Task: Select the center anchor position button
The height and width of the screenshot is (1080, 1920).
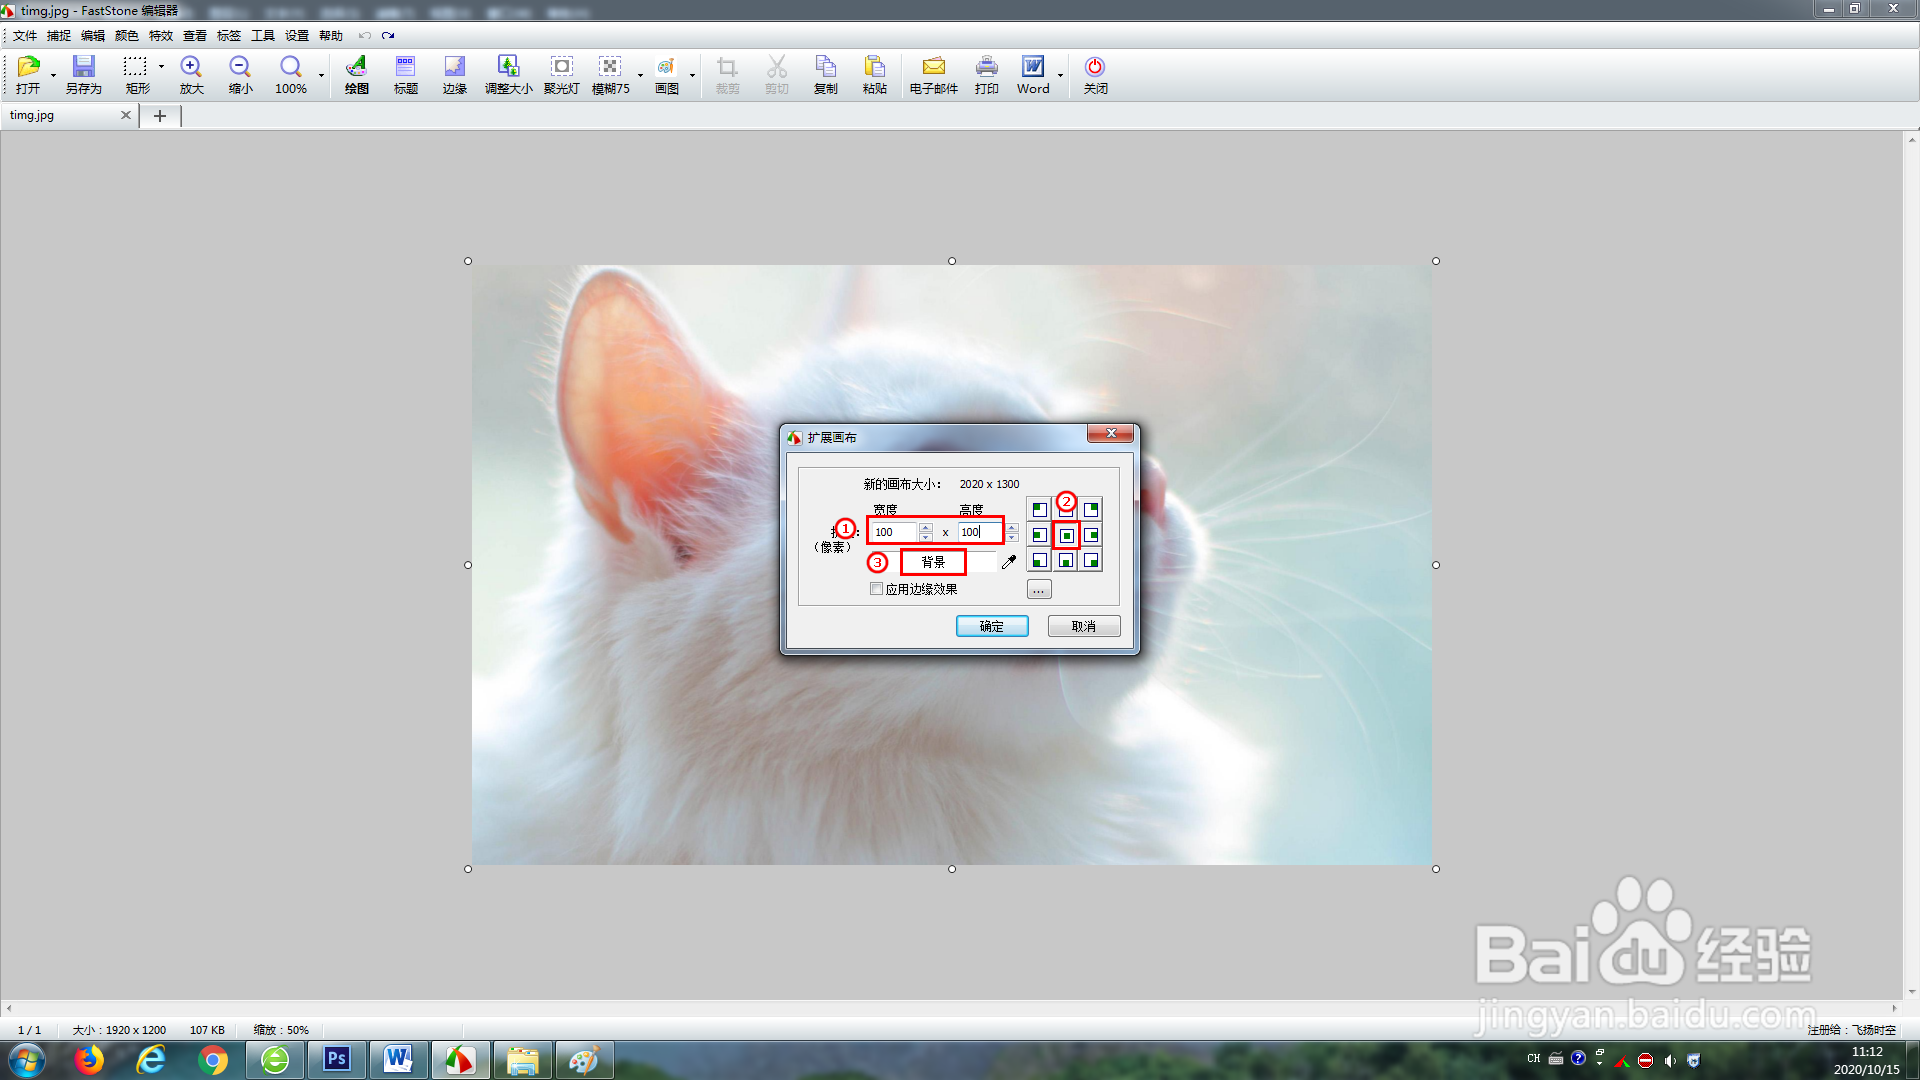Action: [1066, 536]
